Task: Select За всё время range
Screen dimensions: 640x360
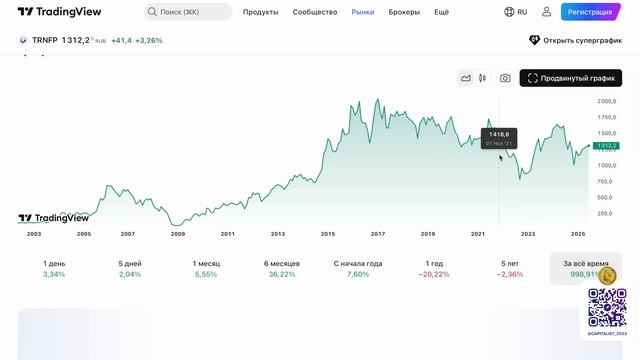Action: [586, 269]
